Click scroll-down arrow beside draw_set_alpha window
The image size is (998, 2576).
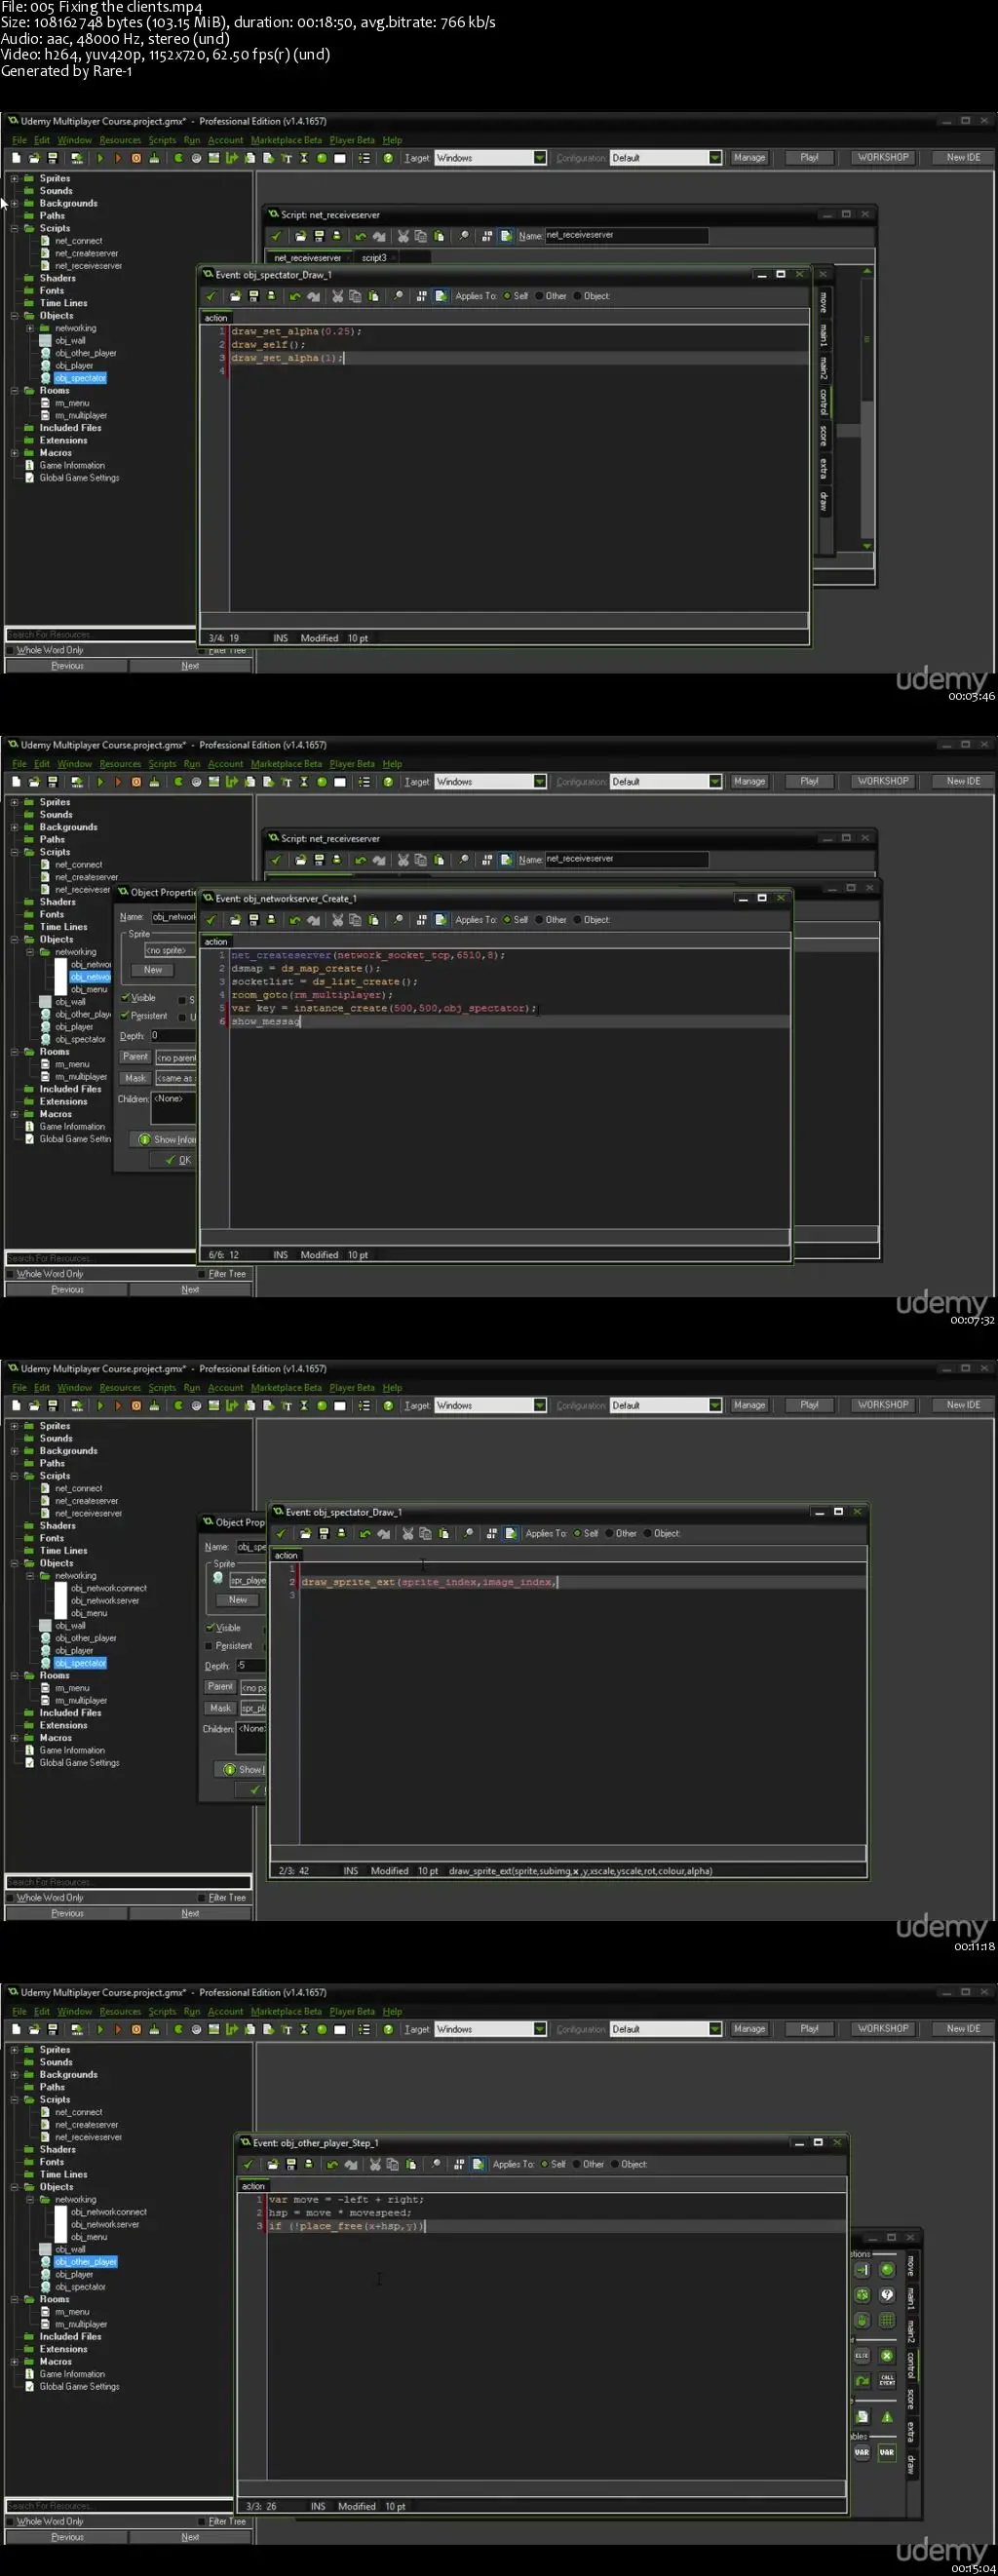867,546
